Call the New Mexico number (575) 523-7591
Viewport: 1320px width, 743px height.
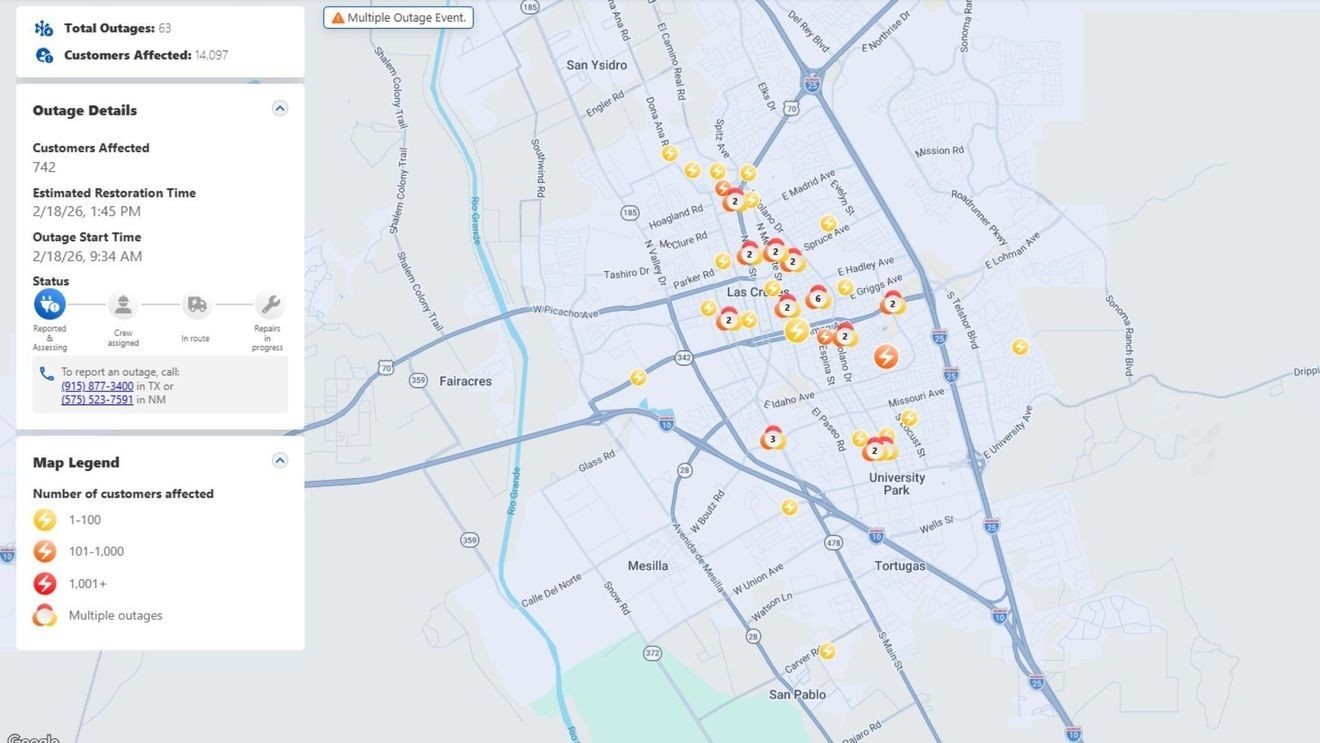point(97,400)
